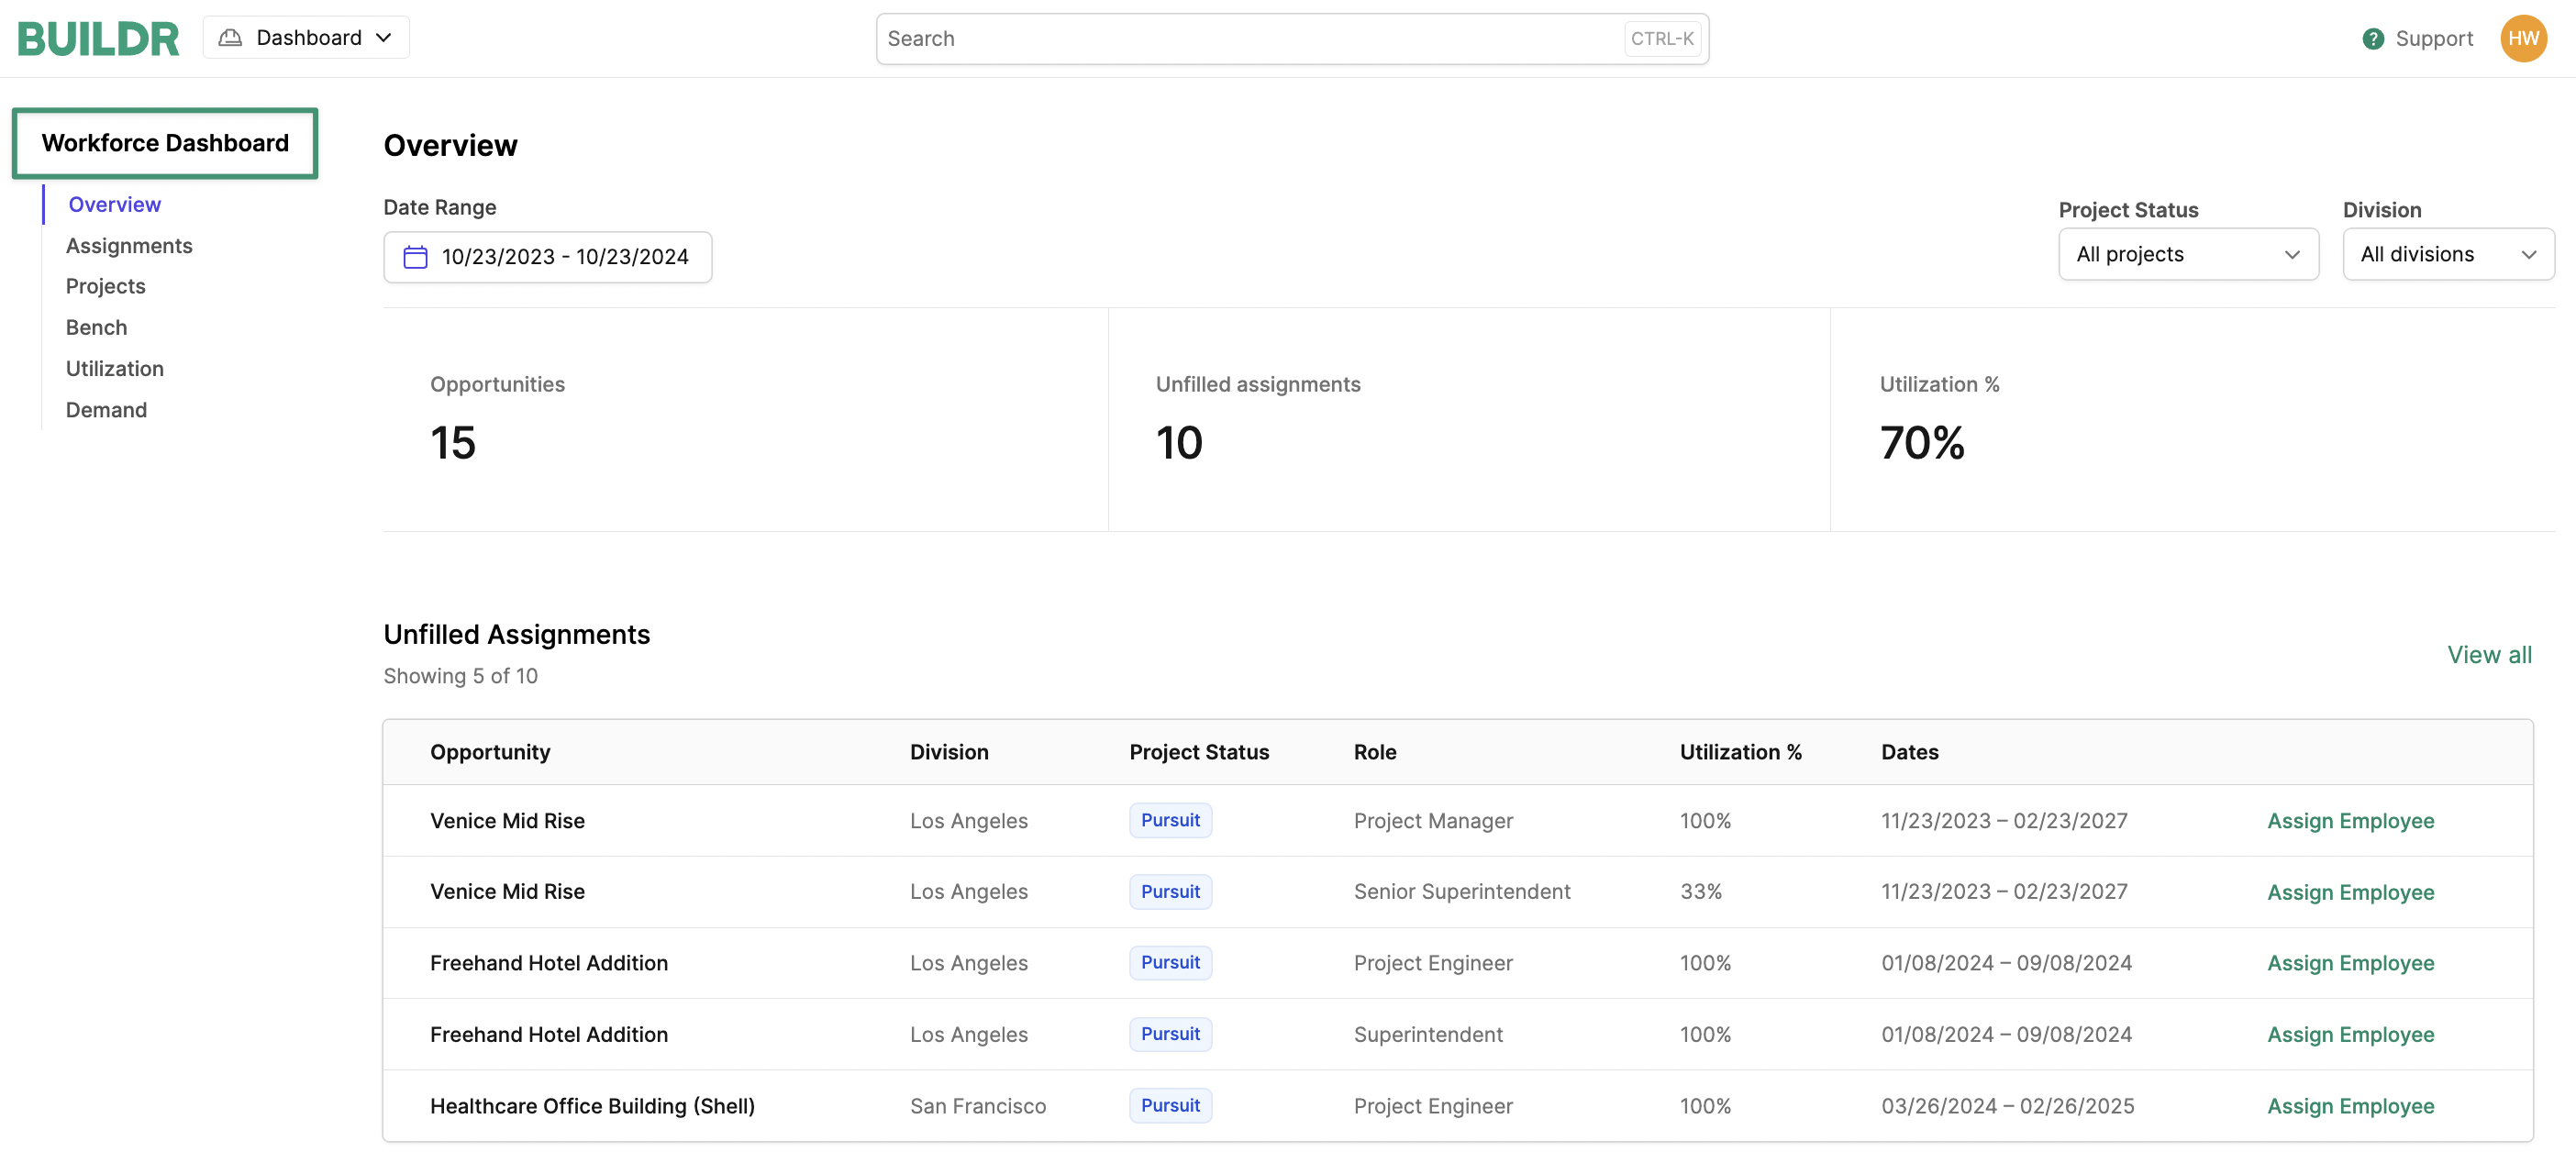
Task: Click the calendar icon in Date Range
Action: [x=415, y=257]
